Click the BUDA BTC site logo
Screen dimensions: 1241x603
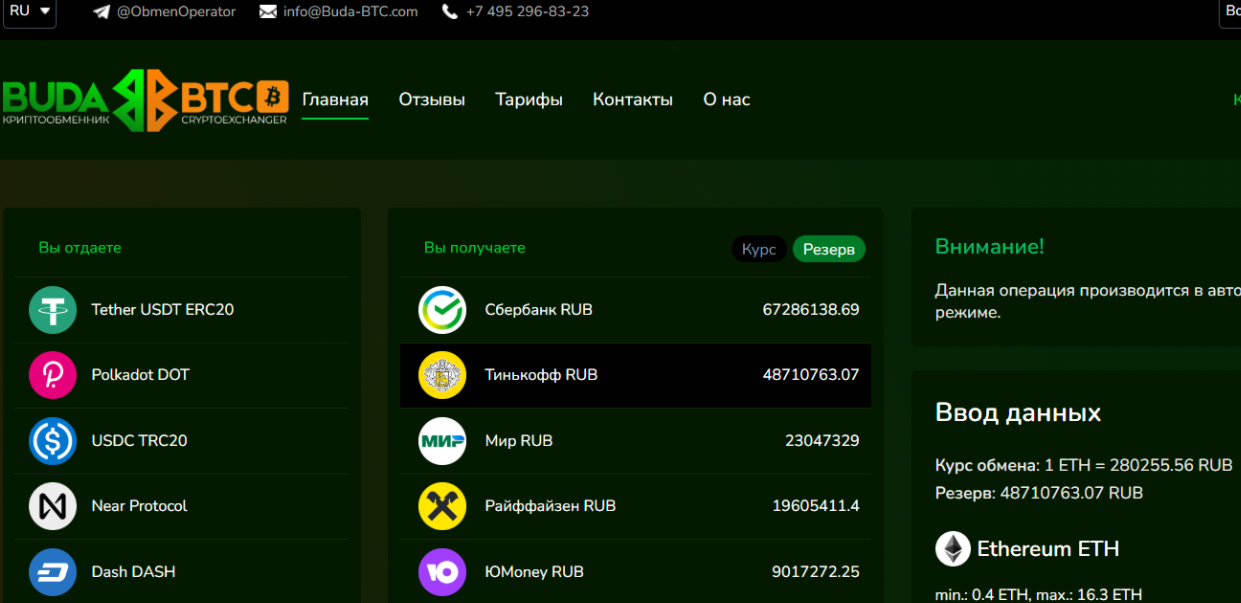tap(146, 100)
